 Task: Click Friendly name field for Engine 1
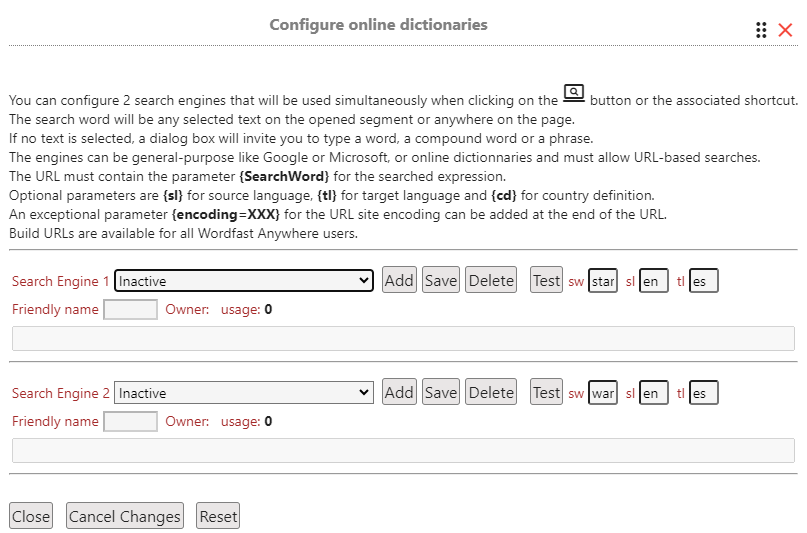(x=131, y=310)
